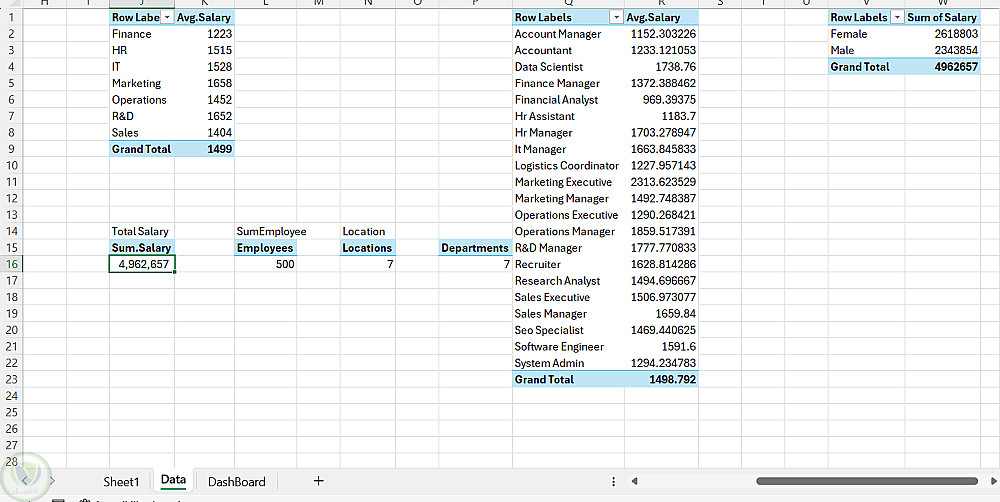1000x502 pixels.
Task: Click the horizontal scrollbar left arrow
Action: tap(635, 481)
